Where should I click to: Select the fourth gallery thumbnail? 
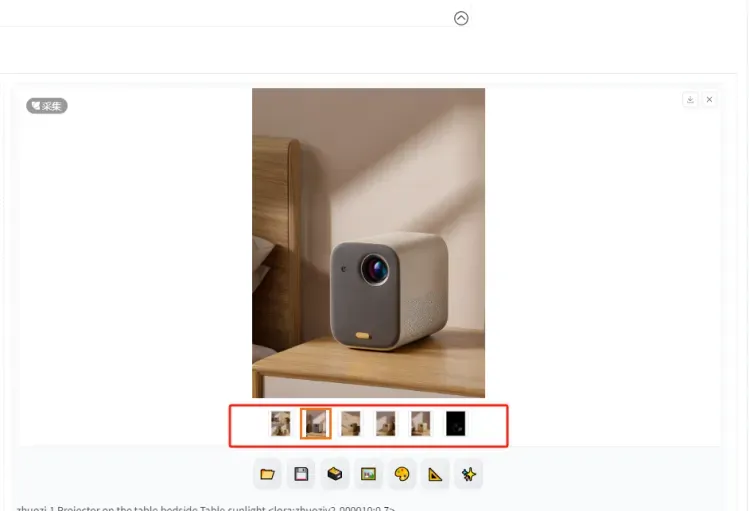(386, 423)
